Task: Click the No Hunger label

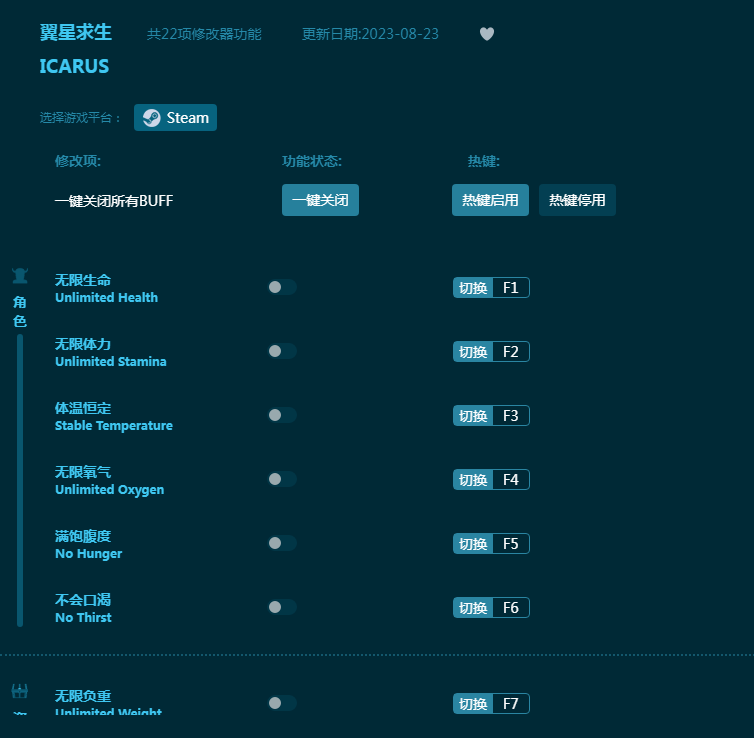Action: (x=88, y=553)
